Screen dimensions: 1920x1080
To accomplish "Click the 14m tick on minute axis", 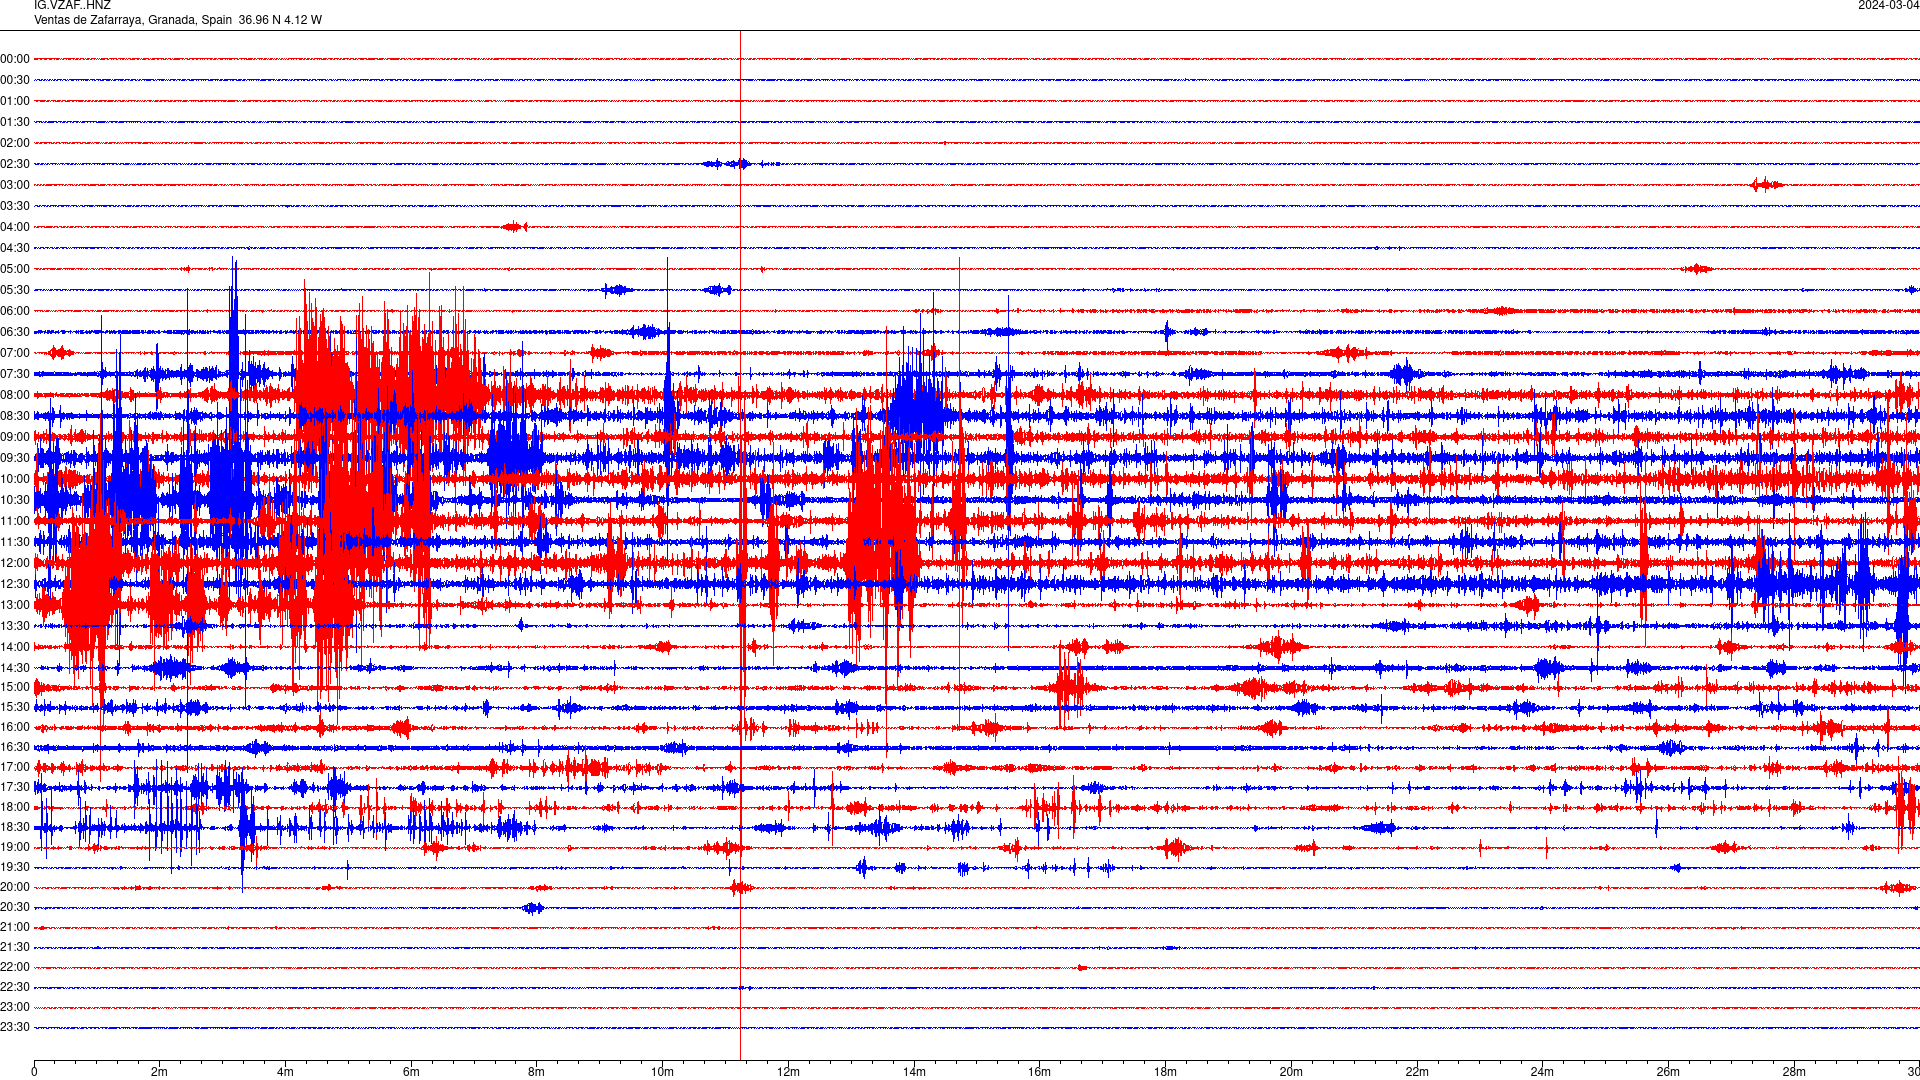I will pyautogui.click(x=914, y=1072).
